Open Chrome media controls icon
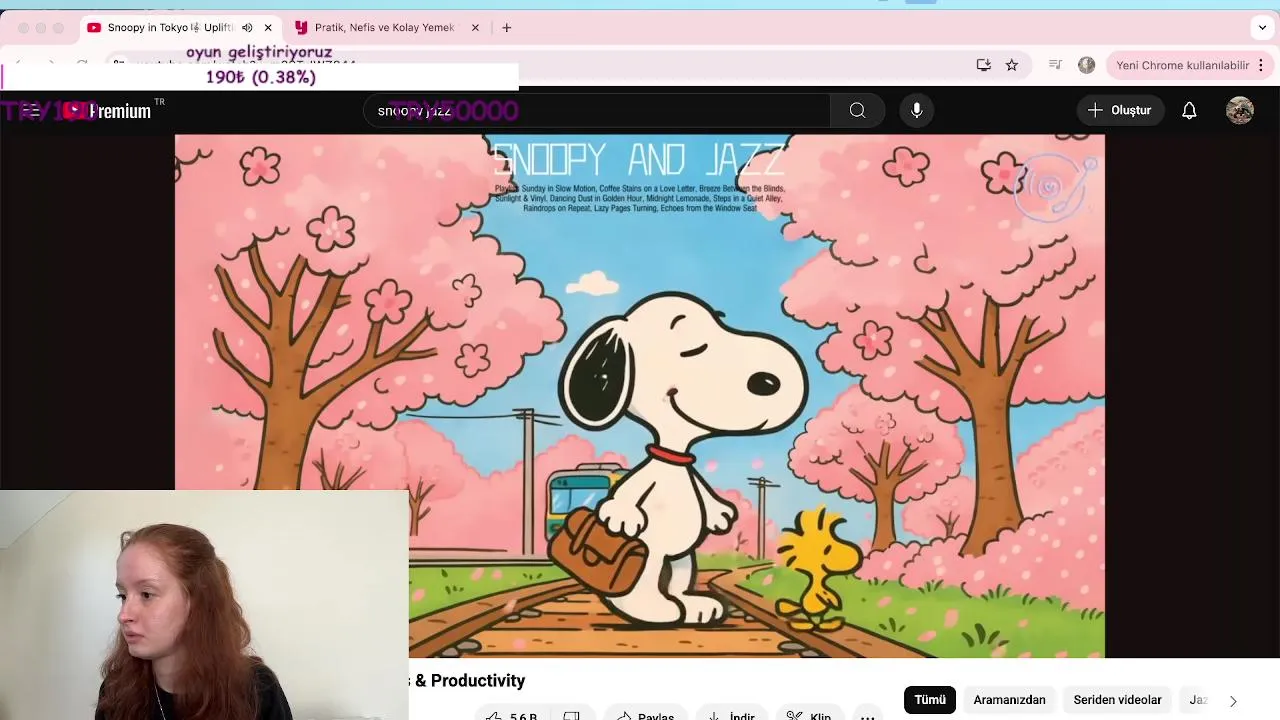Screen dimensions: 1280x720 (x=1055, y=65)
